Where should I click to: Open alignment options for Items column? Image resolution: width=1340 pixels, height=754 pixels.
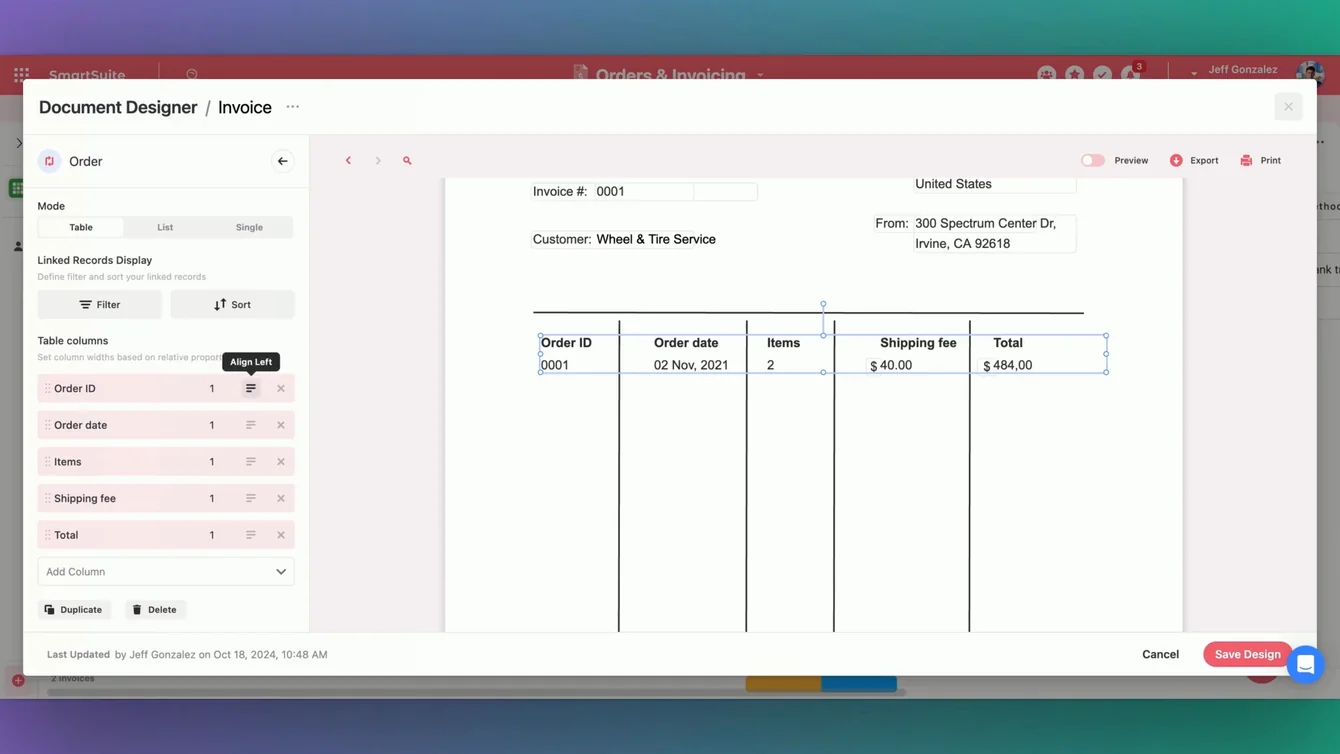[x=251, y=462]
